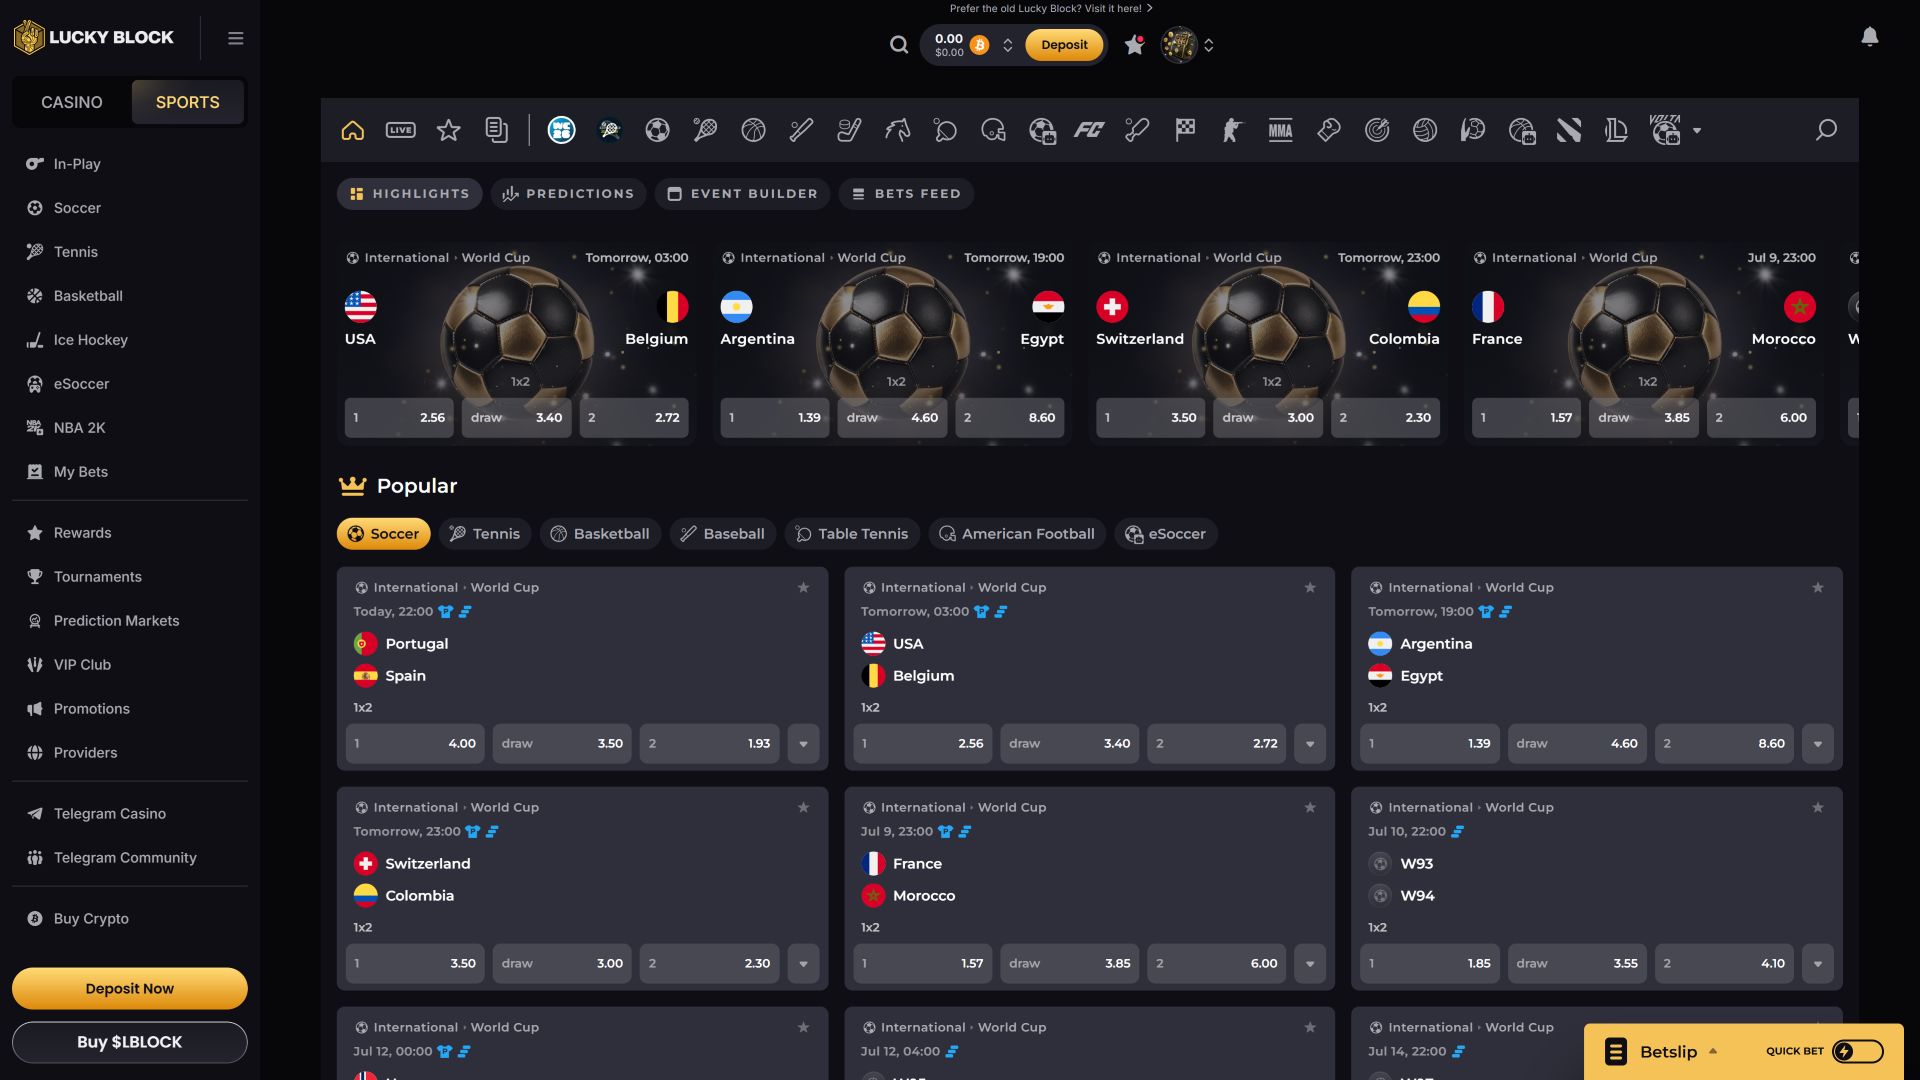Image resolution: width=1920 pixels, height=1080 pixels.
Task: Select the Table Tennis popular filter chip
Action: tap(851, 534)
